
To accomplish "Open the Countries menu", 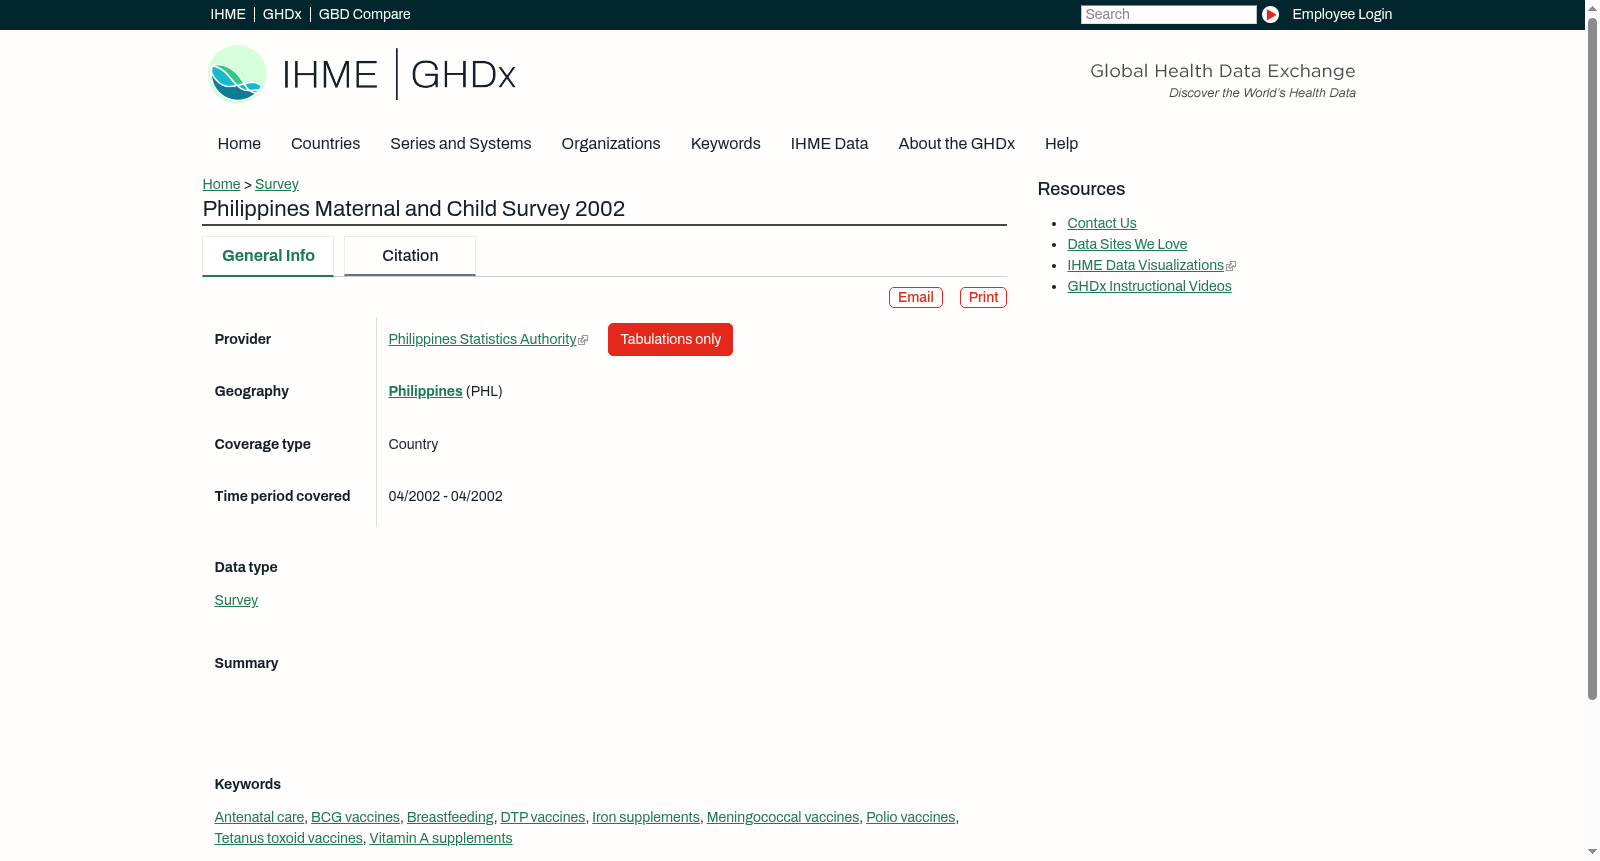I will 325,144.
